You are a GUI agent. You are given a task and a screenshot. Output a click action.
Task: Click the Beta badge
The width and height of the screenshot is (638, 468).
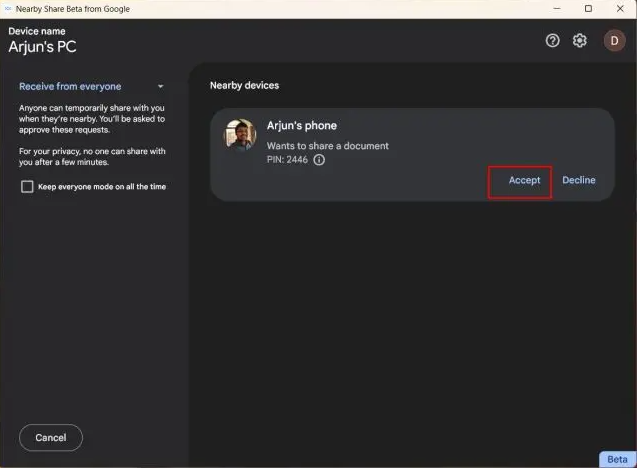click(617, 459)
